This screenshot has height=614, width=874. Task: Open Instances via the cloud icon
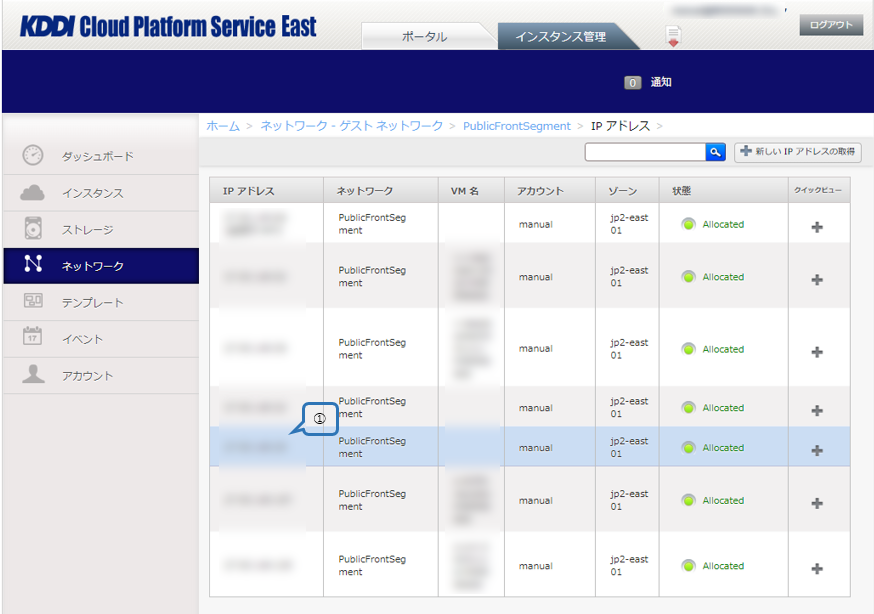(x=32, y=193)
